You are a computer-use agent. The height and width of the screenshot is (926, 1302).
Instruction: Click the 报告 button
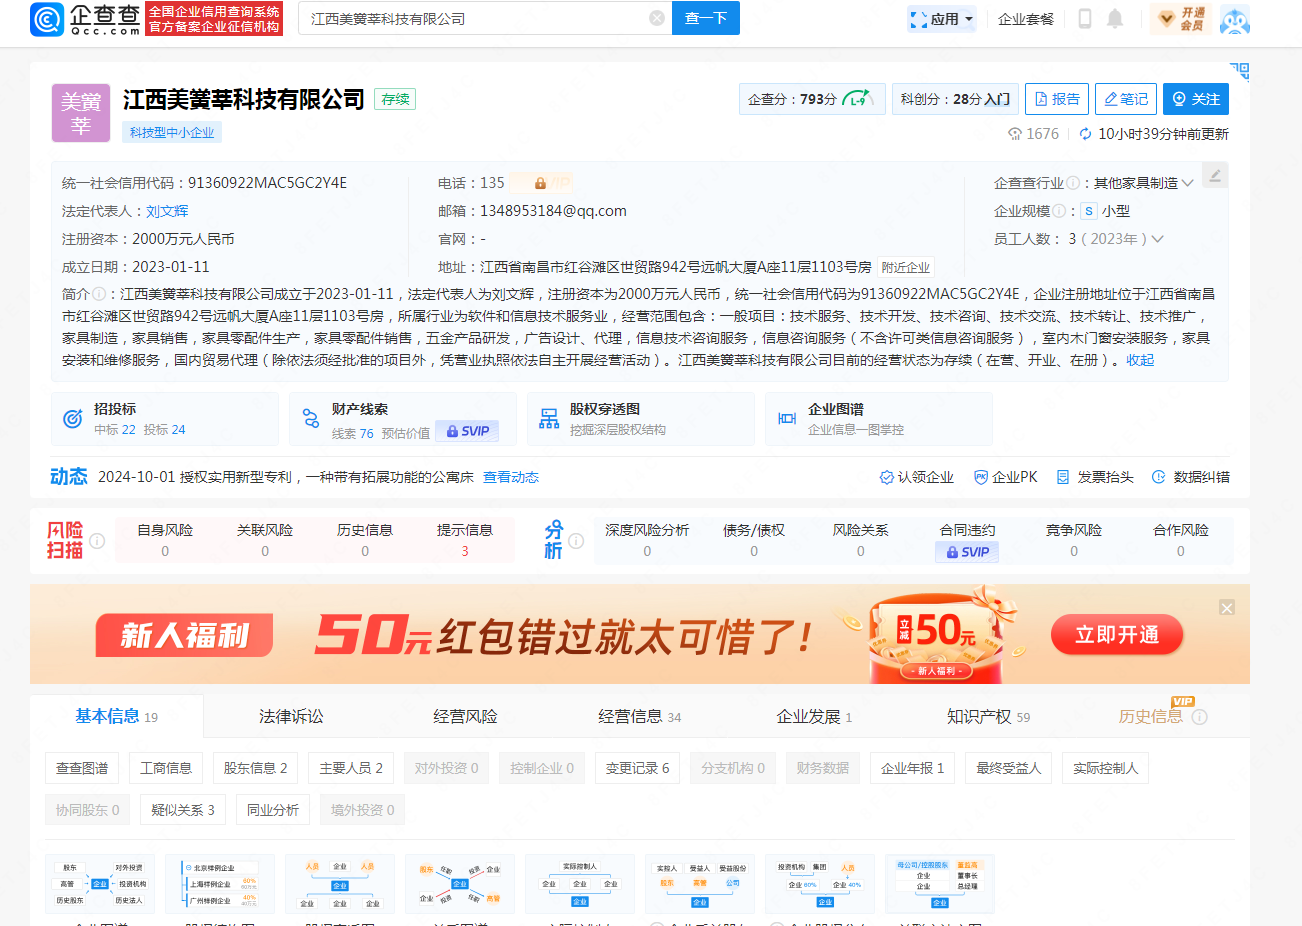tap(1057, 99)
